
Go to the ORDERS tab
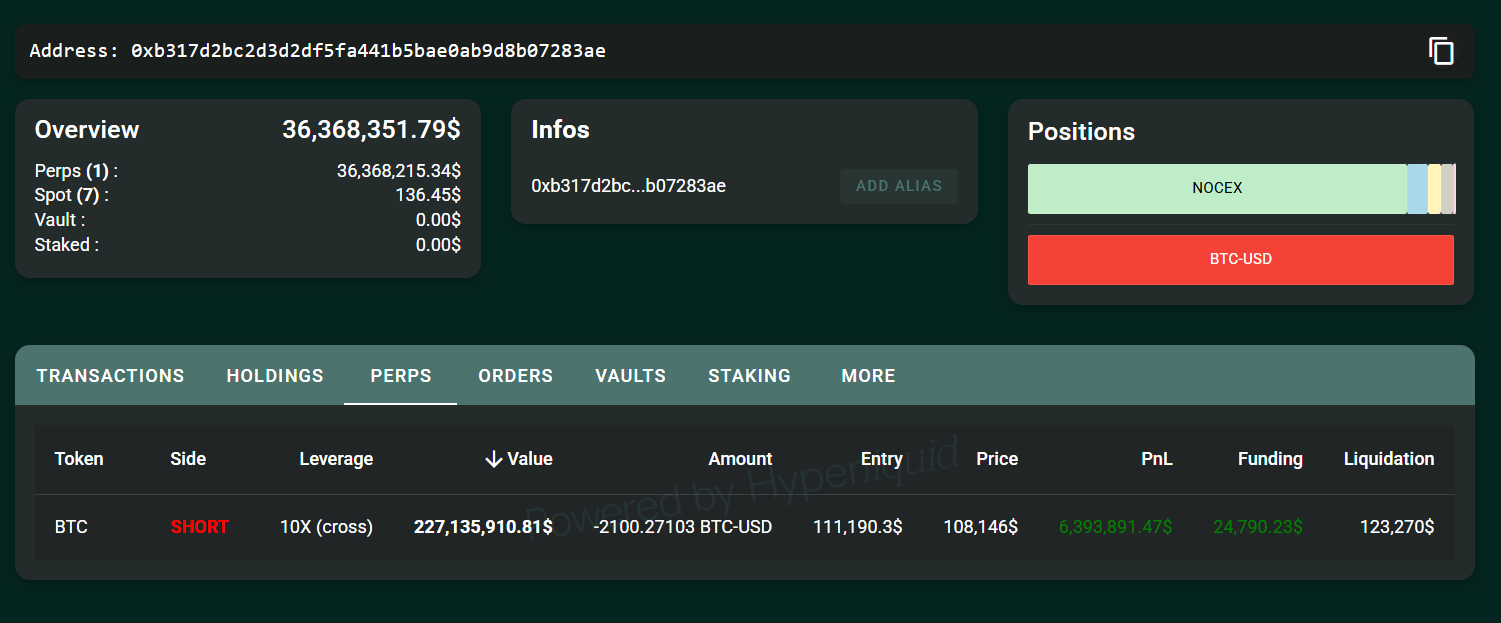515,376
